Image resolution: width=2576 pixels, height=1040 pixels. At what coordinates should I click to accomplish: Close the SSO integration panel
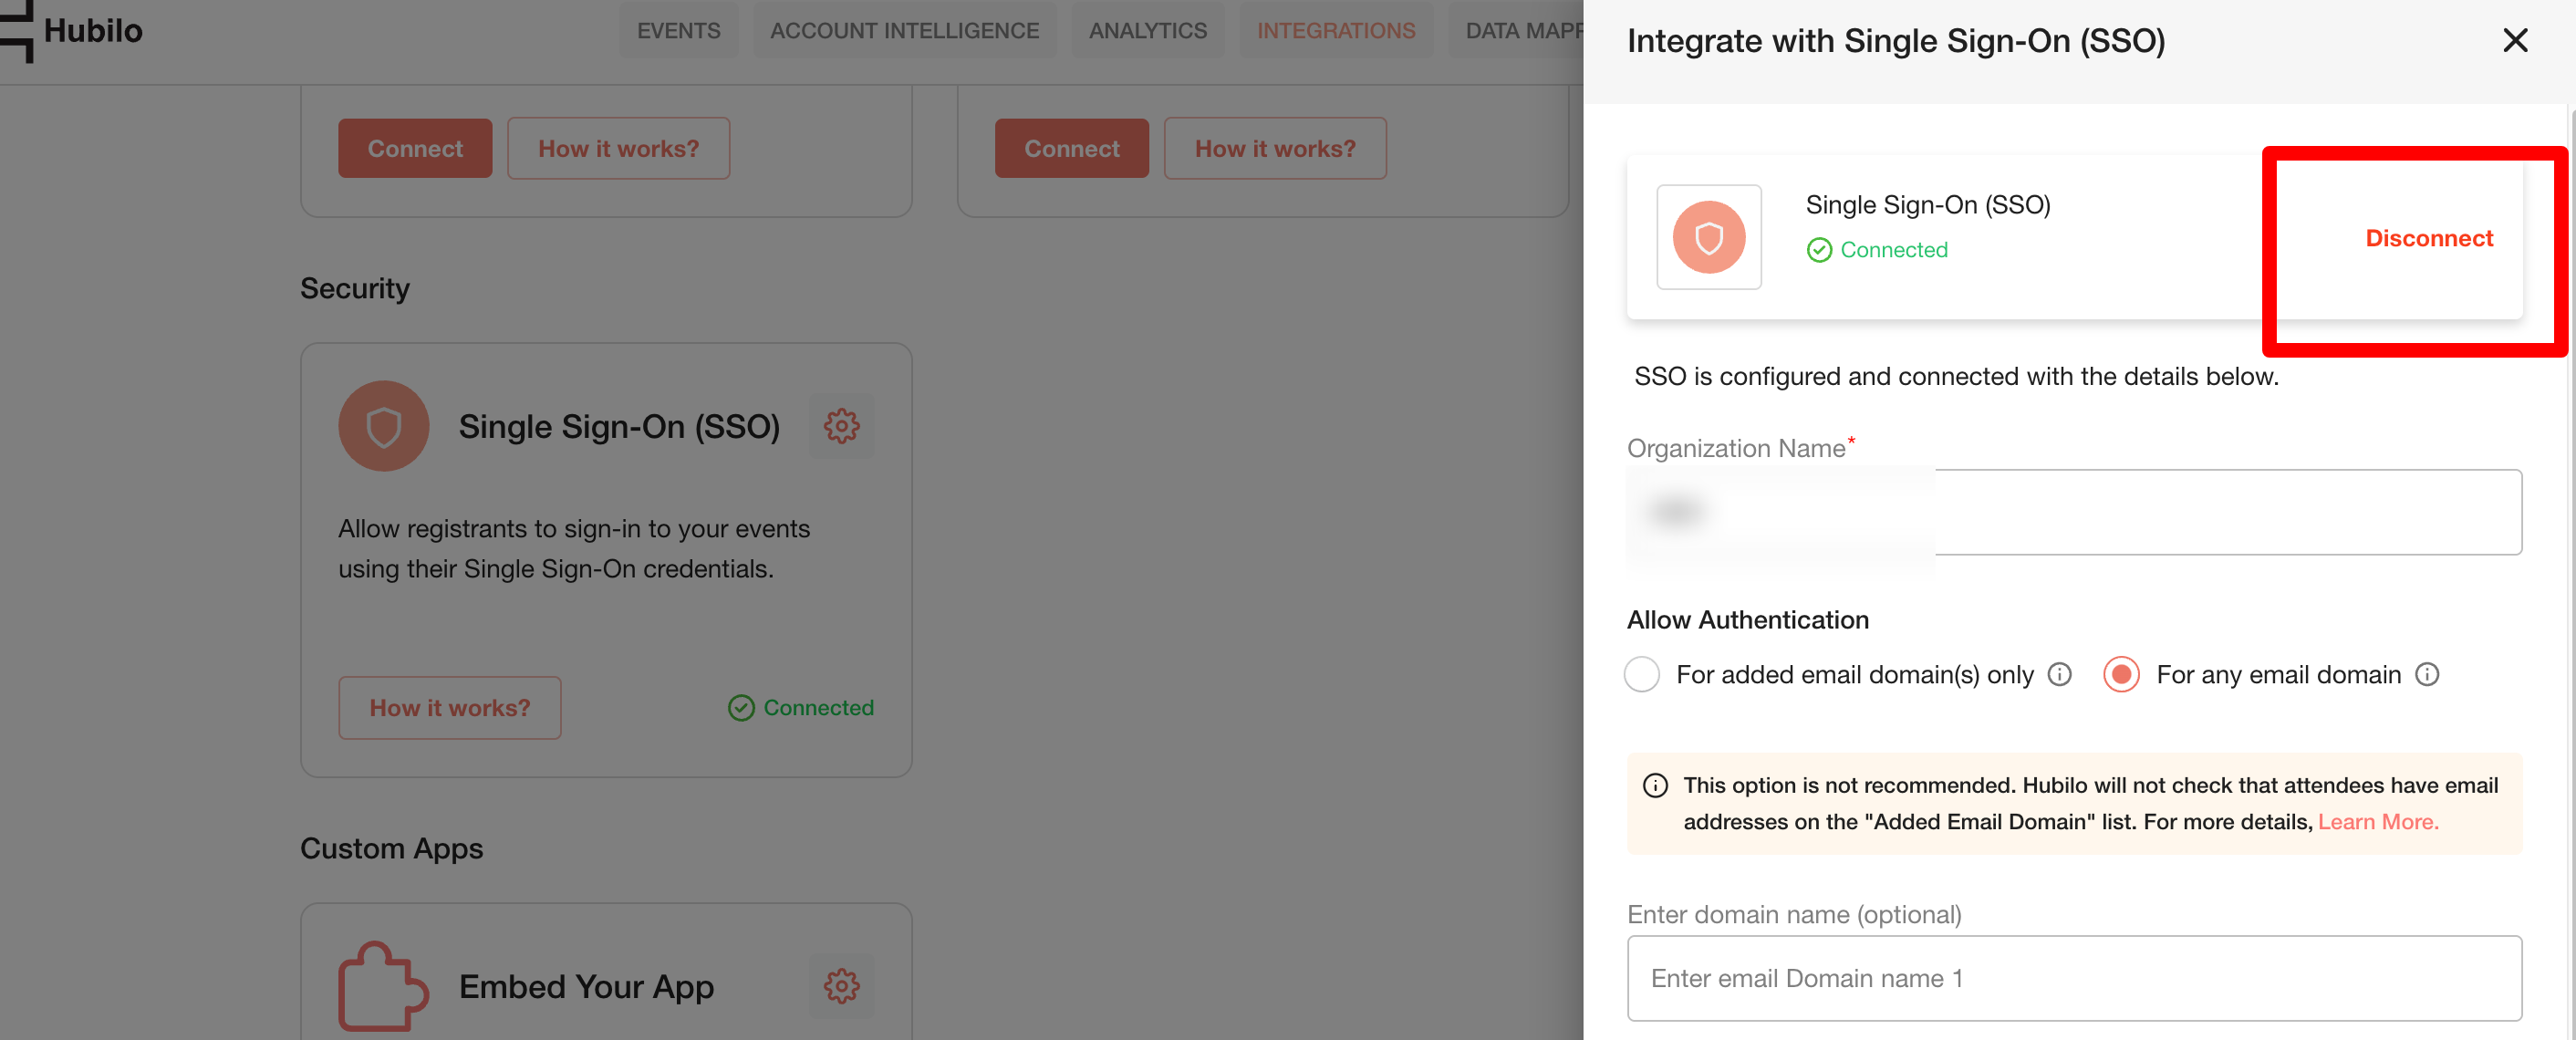(2515, 41)
